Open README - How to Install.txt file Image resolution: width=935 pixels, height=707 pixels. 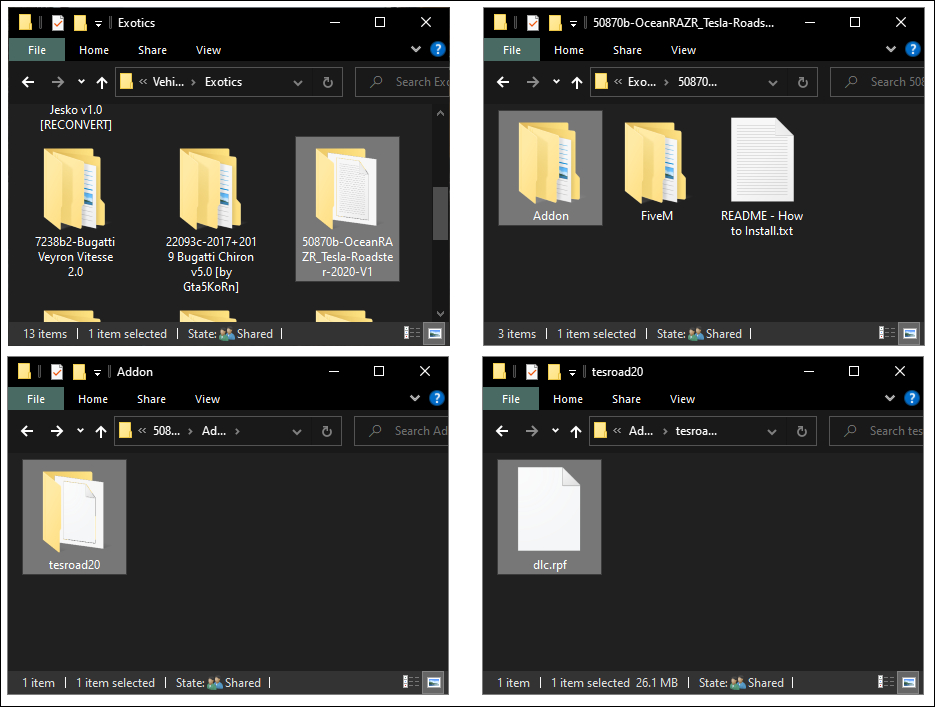(x=761, y=177)
